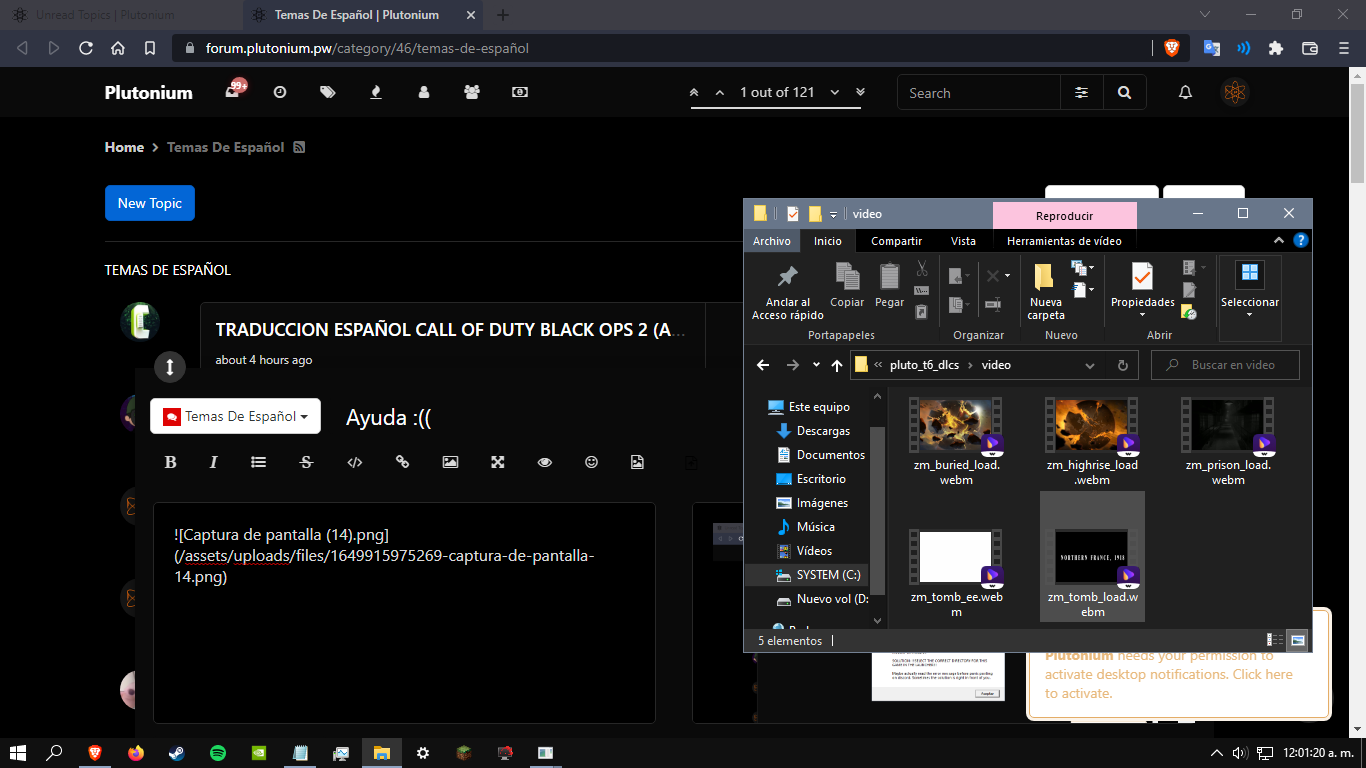Click the category RSS feed icon
The width and height of the screenshot is (1366, 768).
coord(299,147)
